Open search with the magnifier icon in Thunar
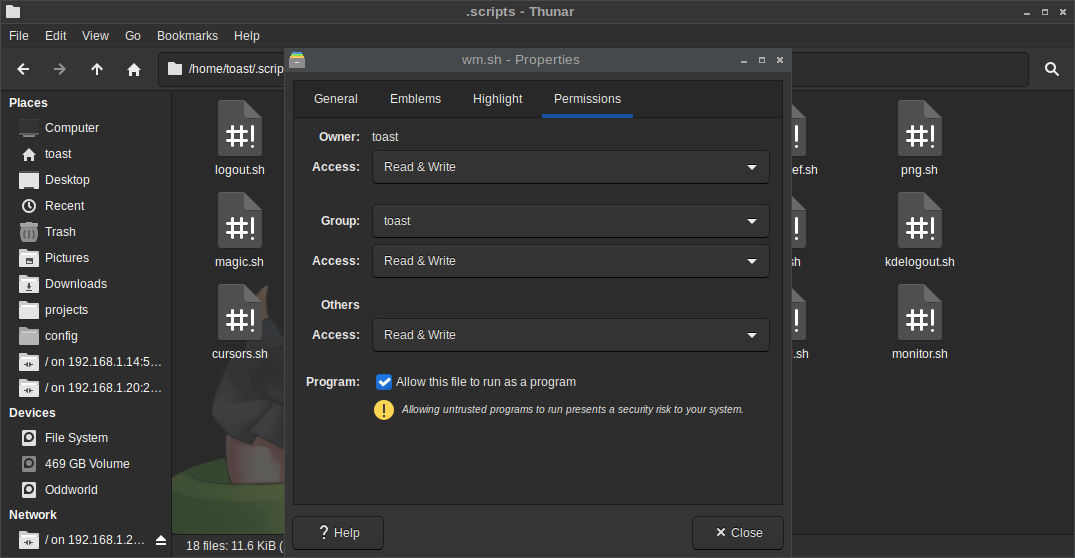The image size is (1075, 558). (1052, 69)
